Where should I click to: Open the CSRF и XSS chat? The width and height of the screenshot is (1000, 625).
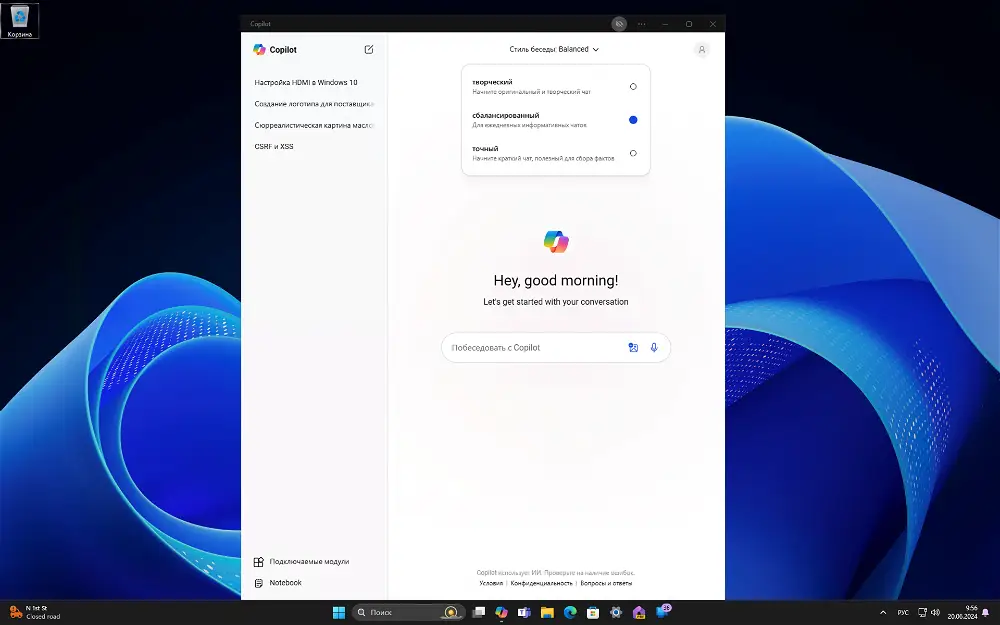pos(274,146)
